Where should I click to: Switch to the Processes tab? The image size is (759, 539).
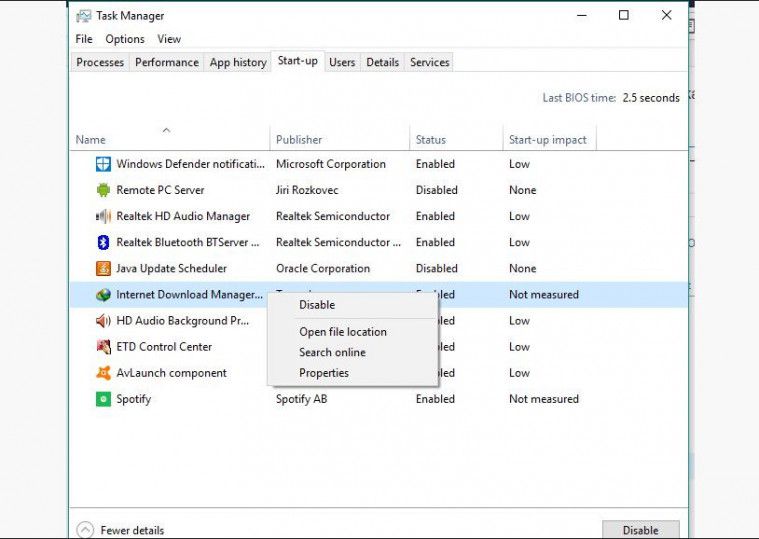100,62
